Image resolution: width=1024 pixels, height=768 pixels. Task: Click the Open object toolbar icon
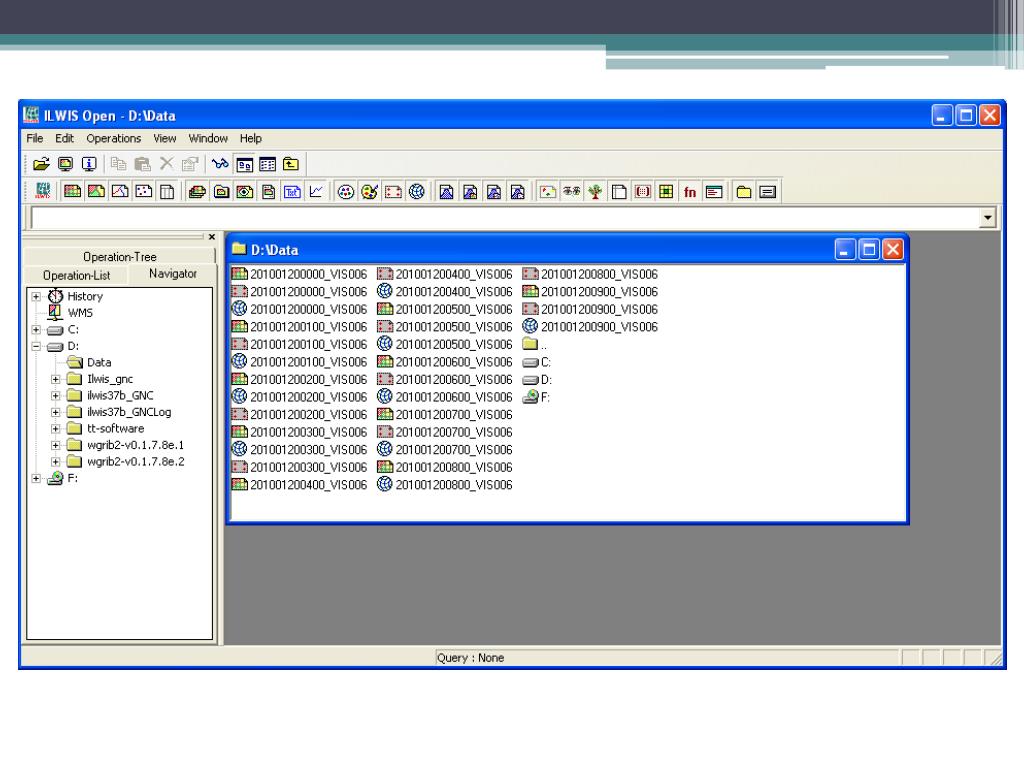(41, 164)
